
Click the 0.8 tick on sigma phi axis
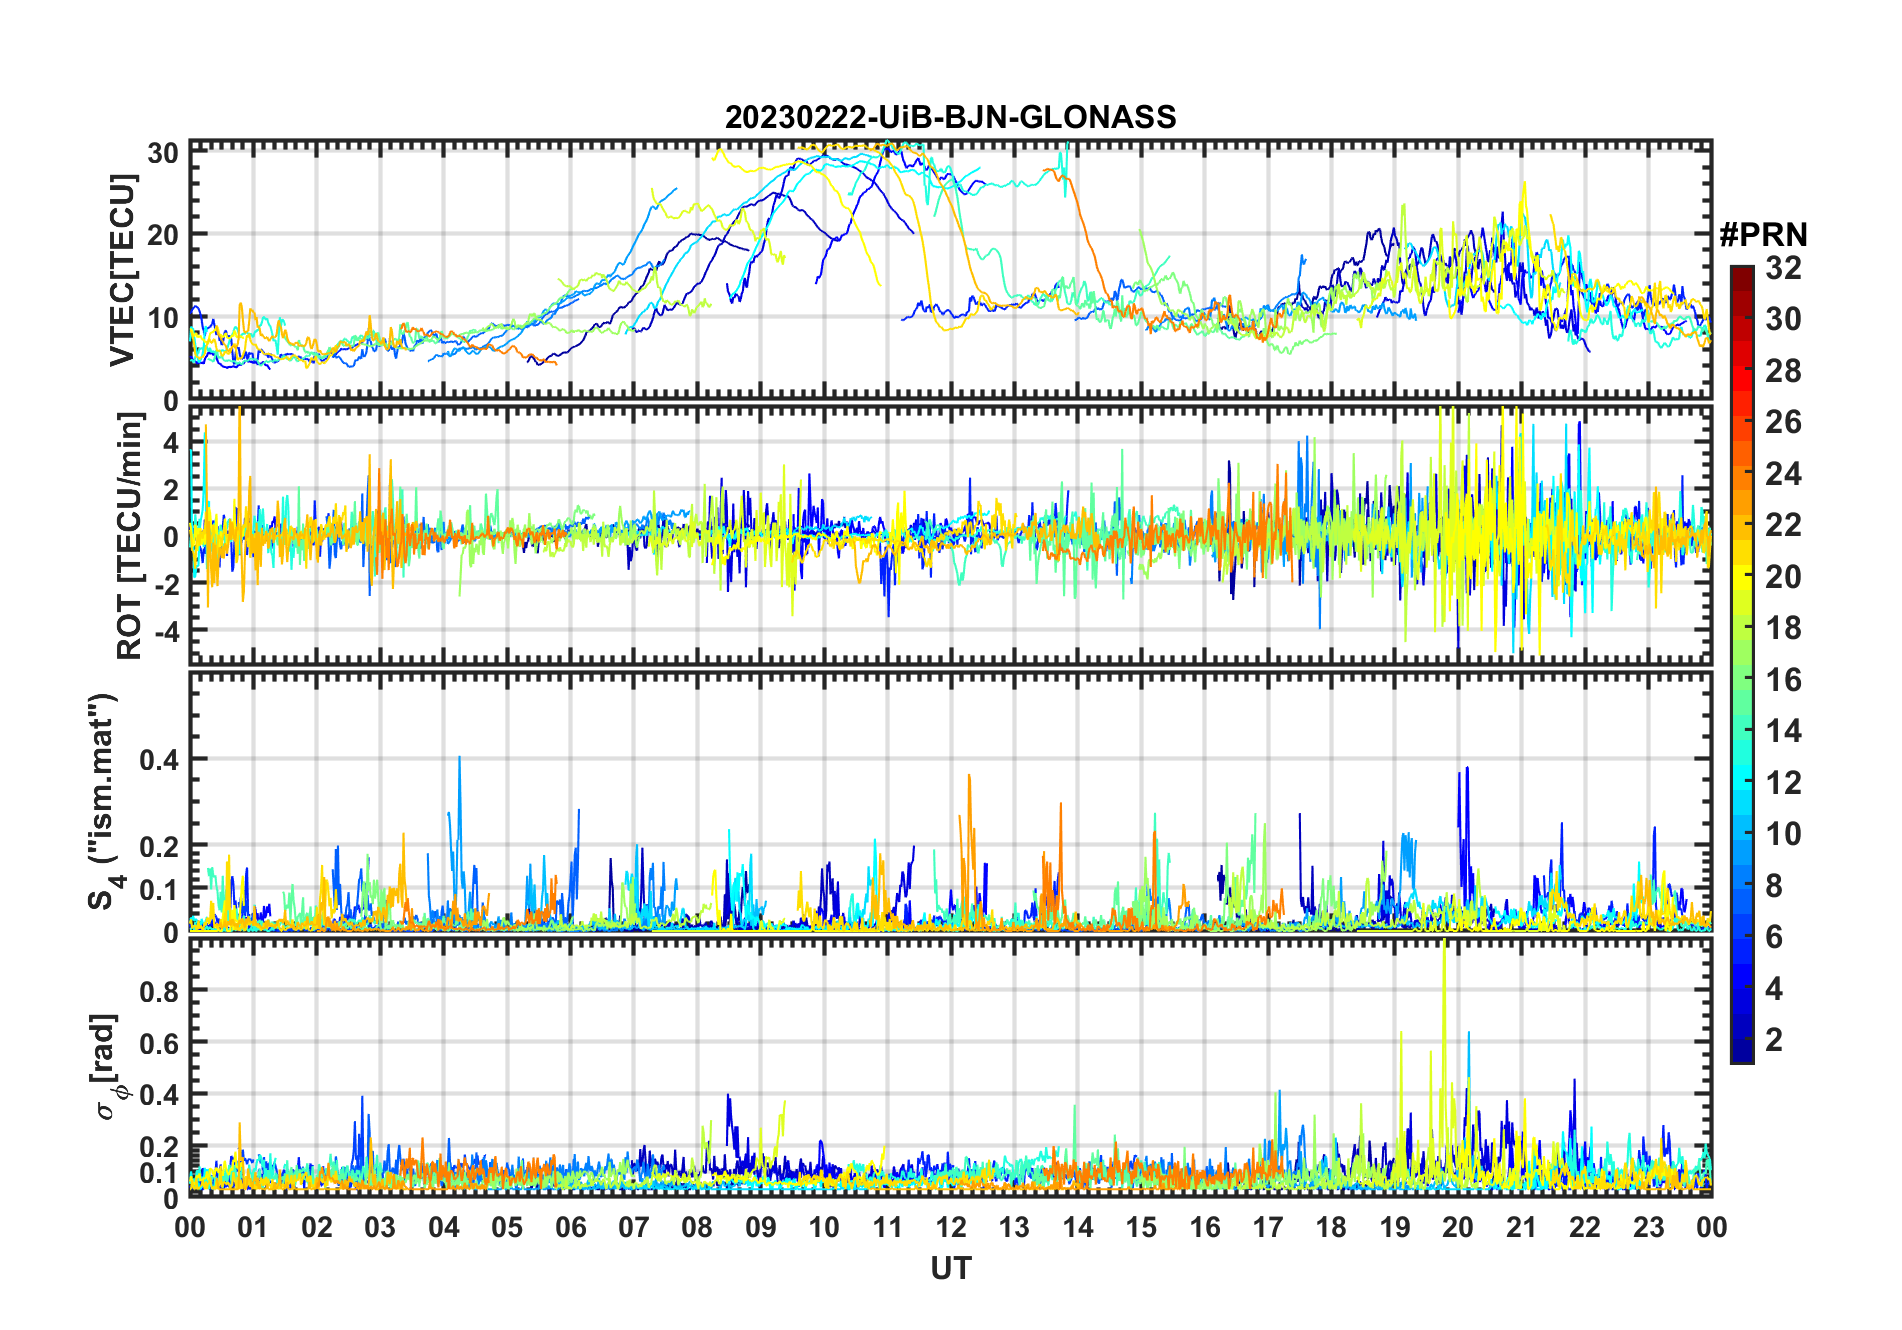click(x=159, y=991)
